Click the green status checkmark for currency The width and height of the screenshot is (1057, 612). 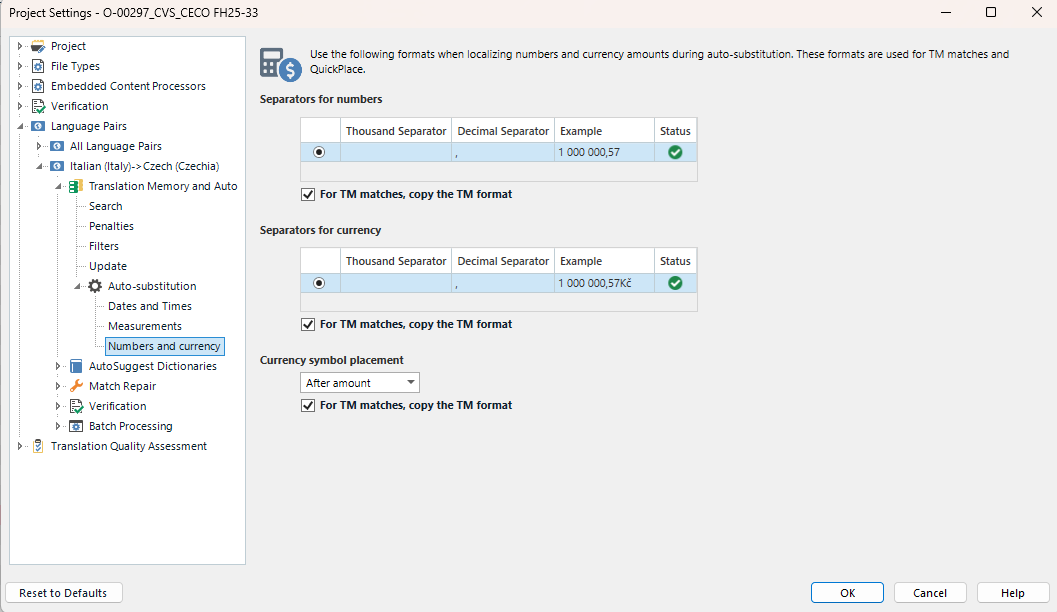(x=675, y=283)
